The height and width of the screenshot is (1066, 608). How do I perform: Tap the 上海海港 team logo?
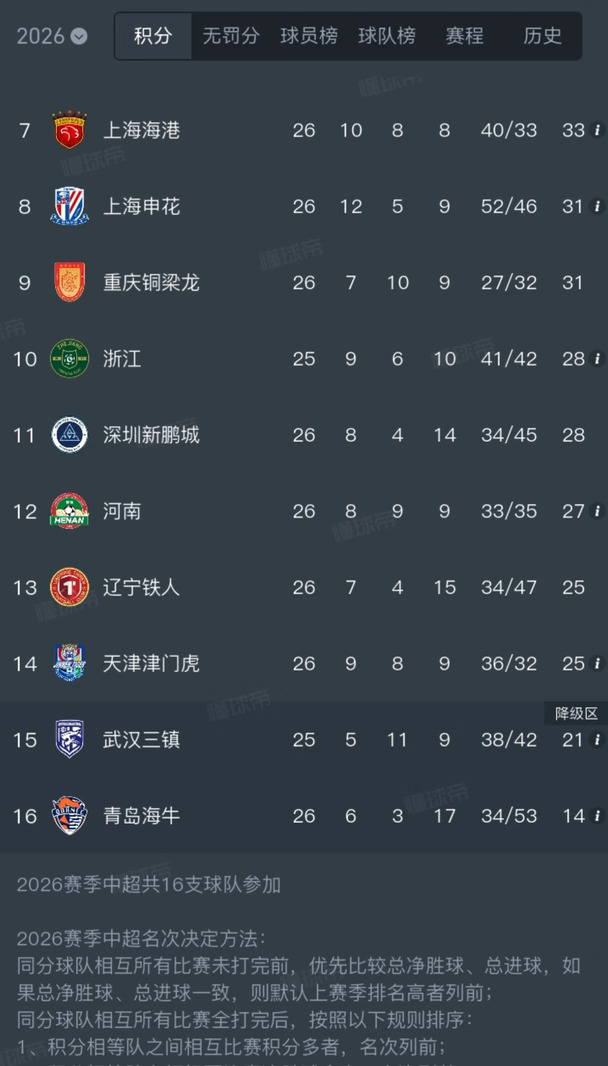click(x=69, y=130)
